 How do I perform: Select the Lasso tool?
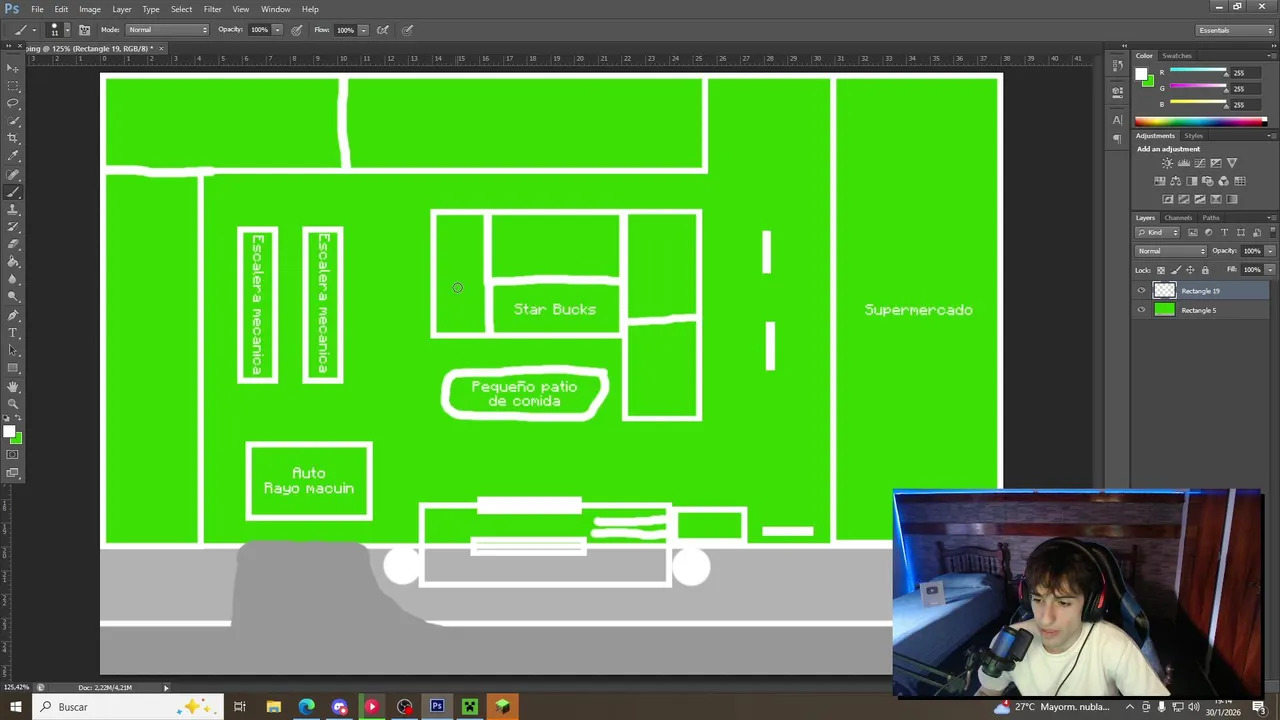click(13, 103)
